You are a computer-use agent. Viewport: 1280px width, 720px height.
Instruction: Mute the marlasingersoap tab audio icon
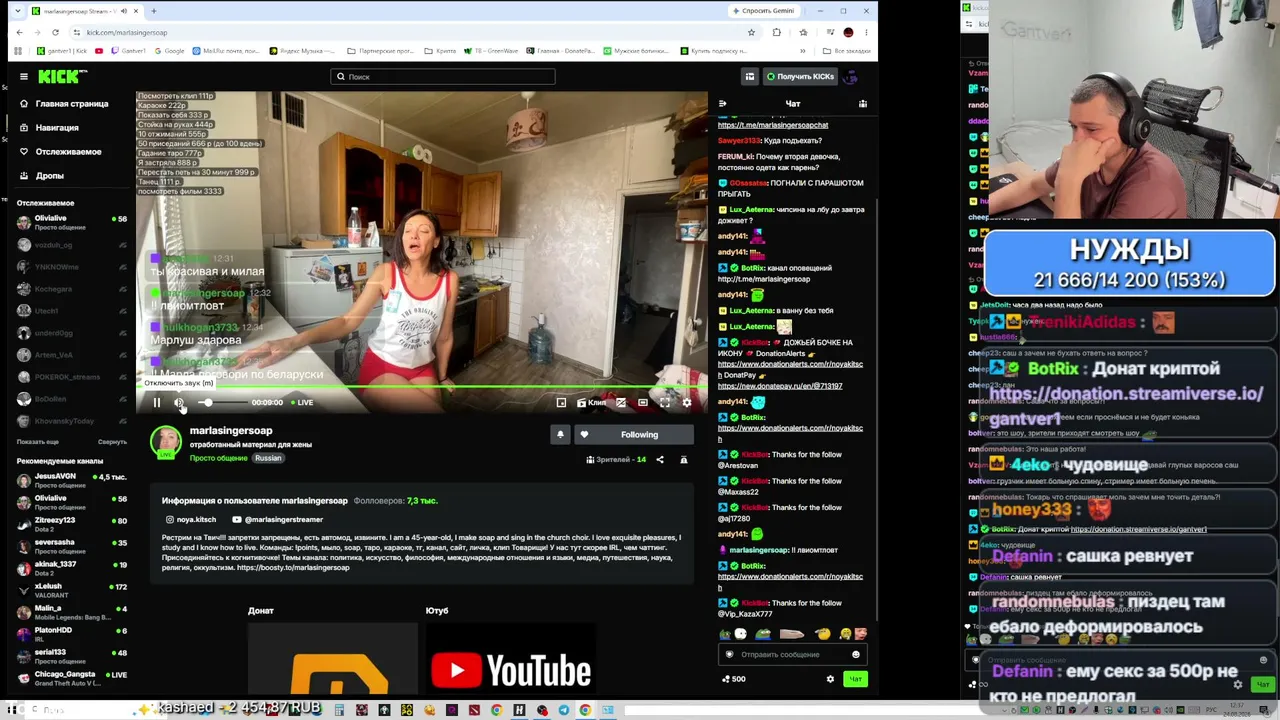(x=124, y=11)
